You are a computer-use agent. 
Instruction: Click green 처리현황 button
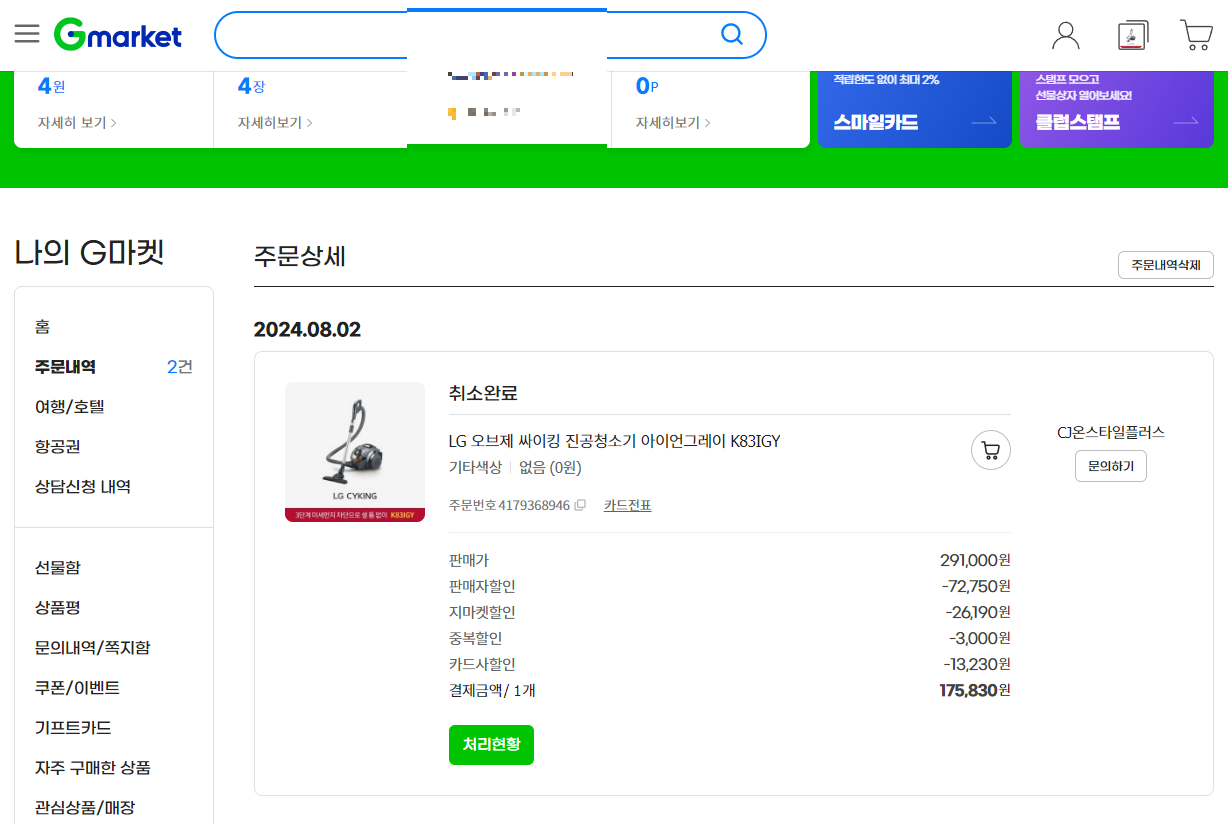(x=491, y=745)
